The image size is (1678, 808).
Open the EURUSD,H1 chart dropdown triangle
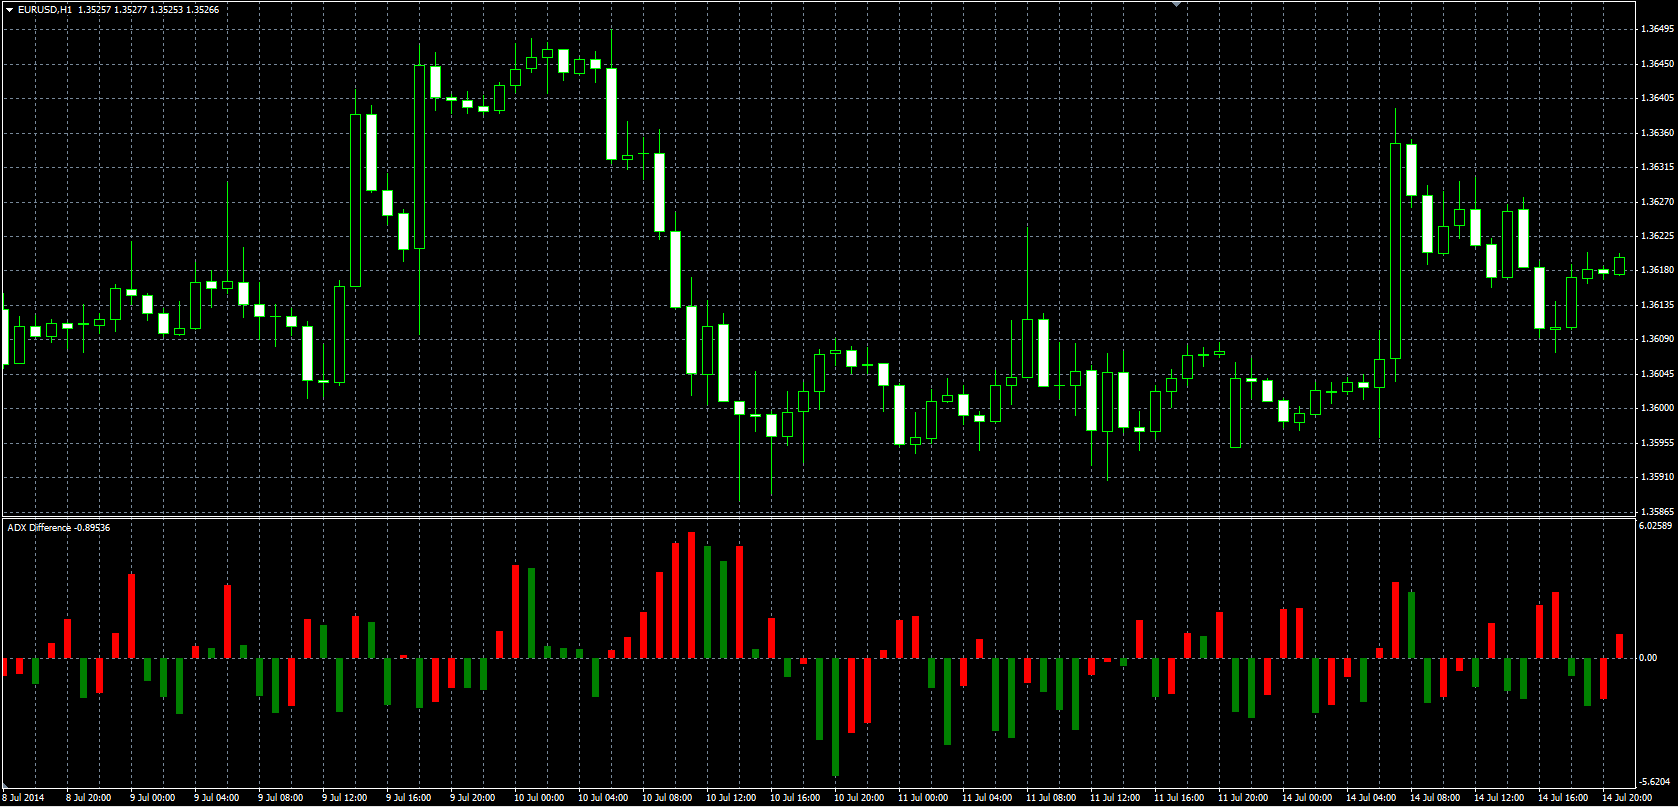pyautogui.click(x=10, y=10)
